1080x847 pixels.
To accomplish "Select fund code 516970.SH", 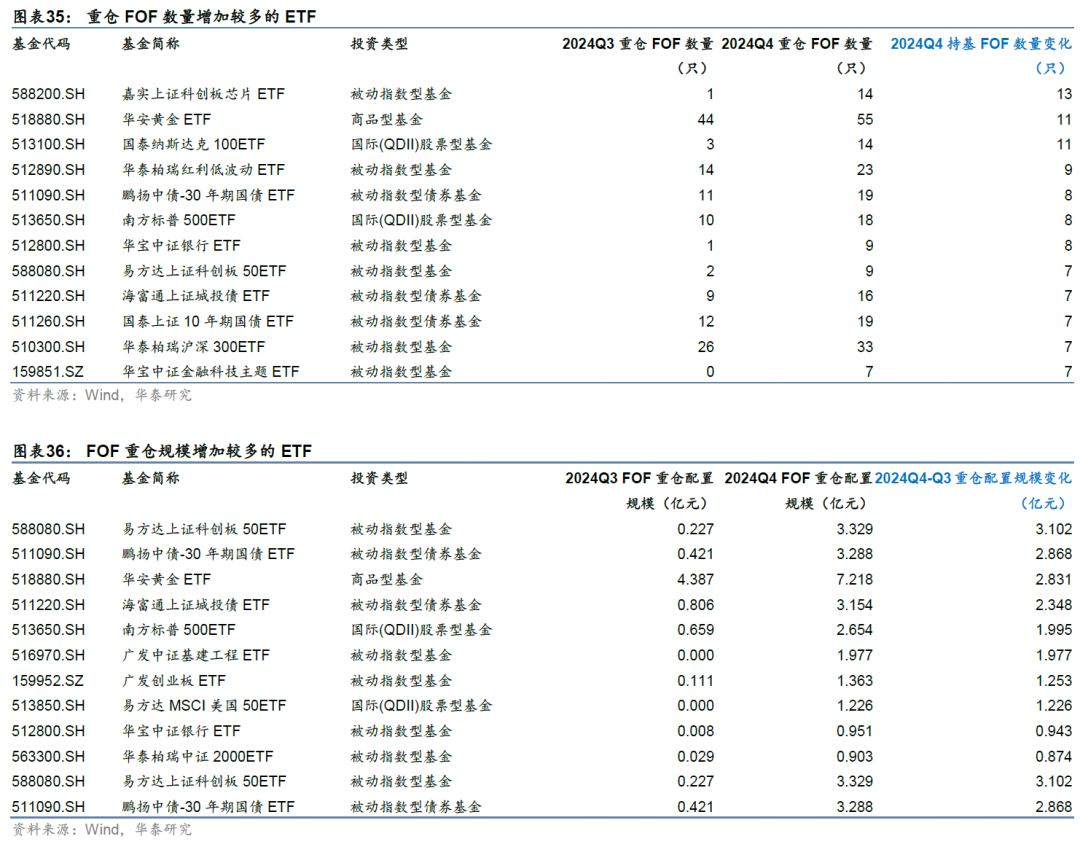I will click(x=48, y=656).
